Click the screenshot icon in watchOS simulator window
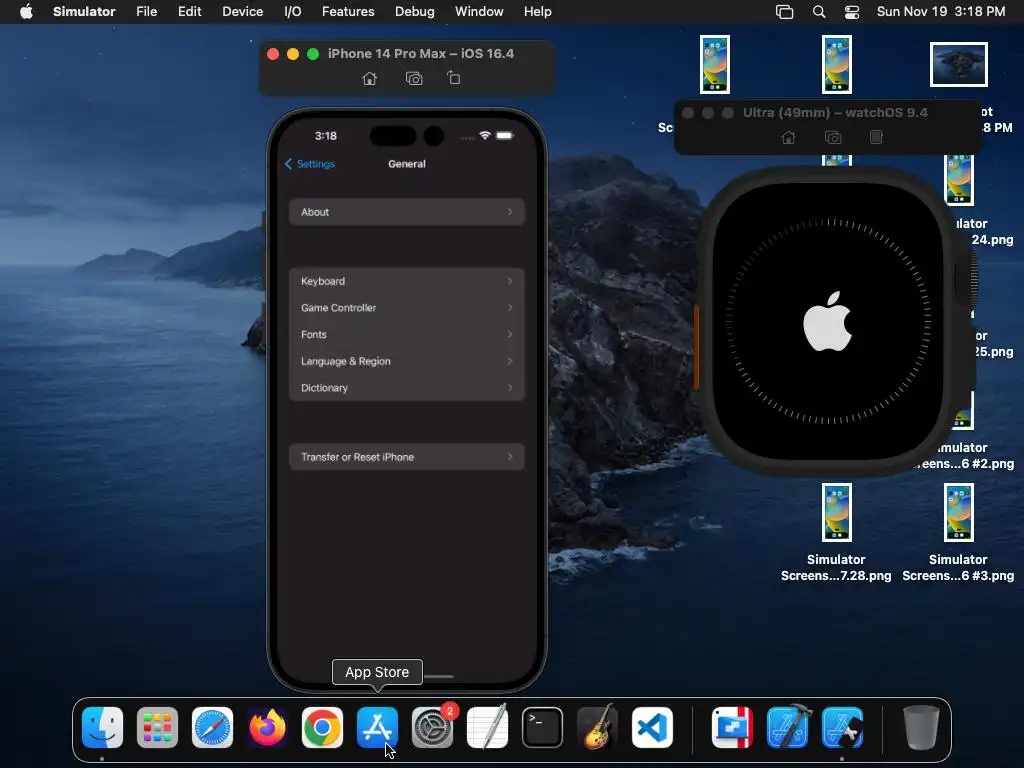1024x768 pixels. point(833,137)
